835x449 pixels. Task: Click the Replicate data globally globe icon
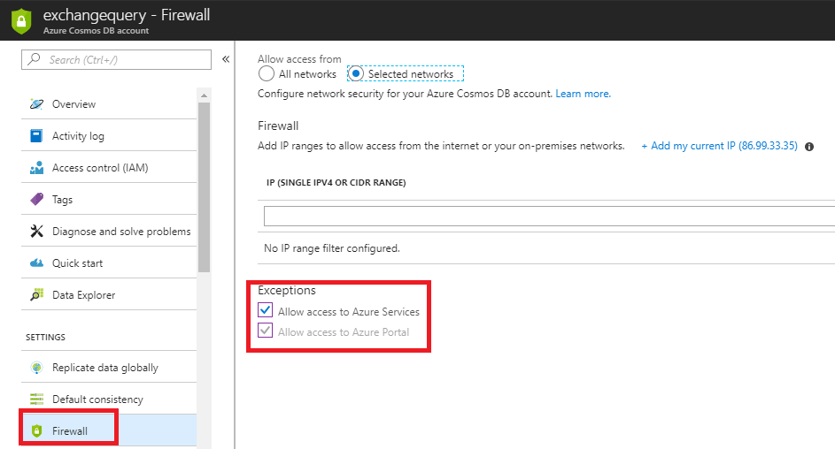tap(36, 368)
